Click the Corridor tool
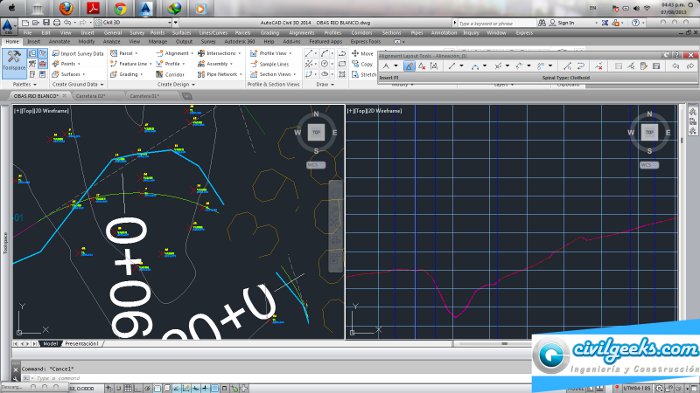Viewport: 700px width, 393px height. coord(171,75)
